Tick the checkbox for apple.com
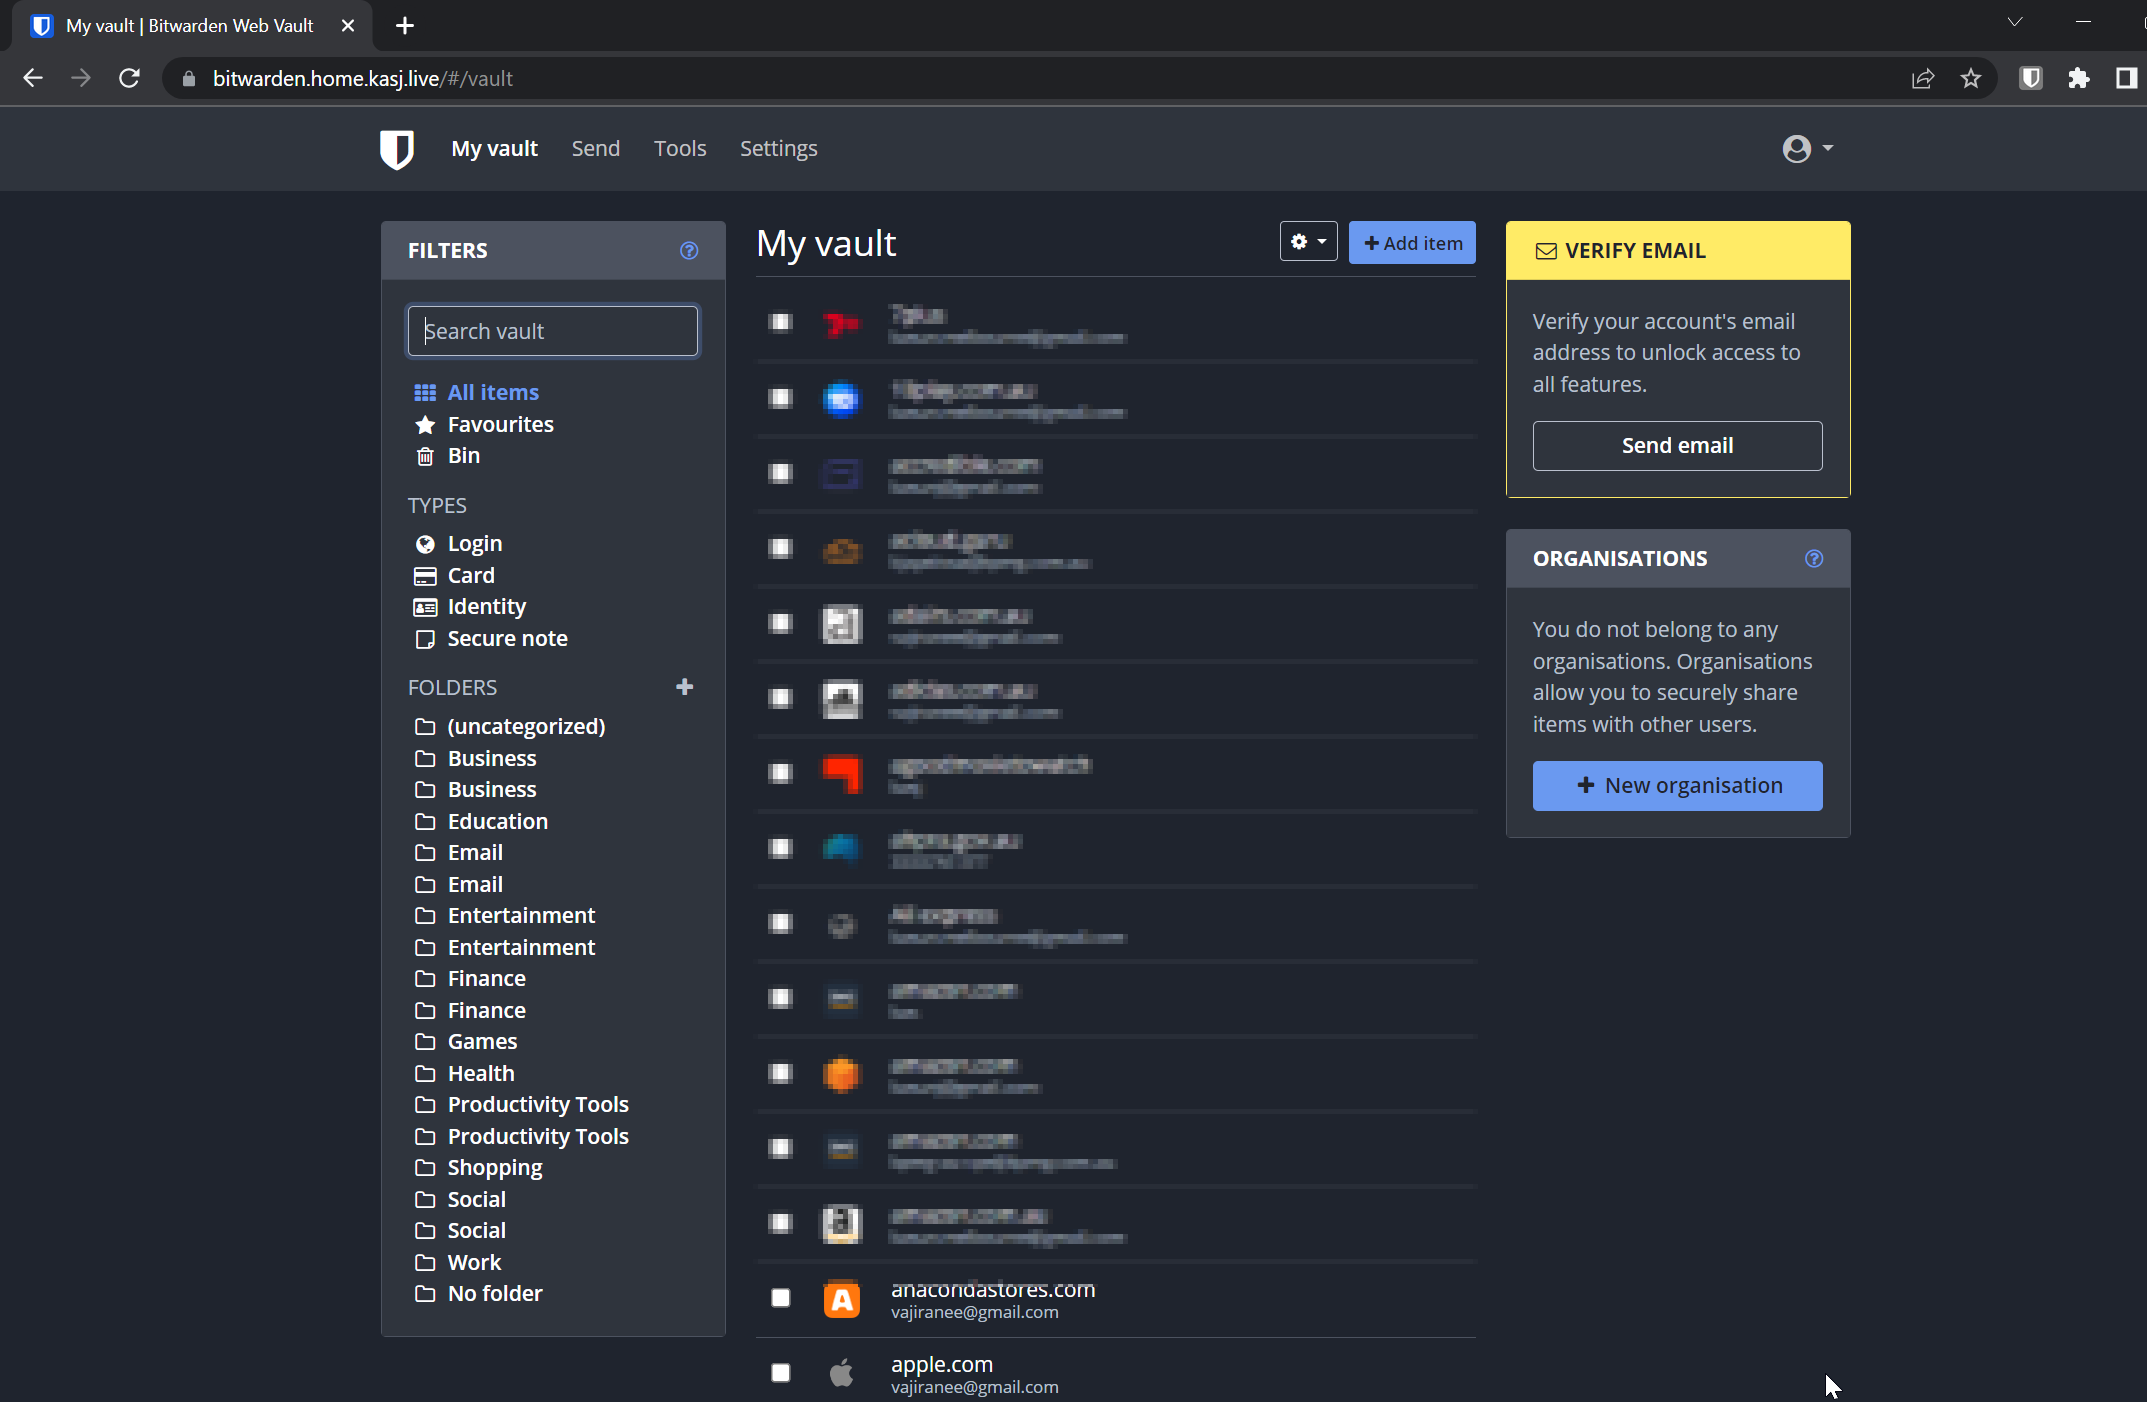 click(x=781, y=1373)
